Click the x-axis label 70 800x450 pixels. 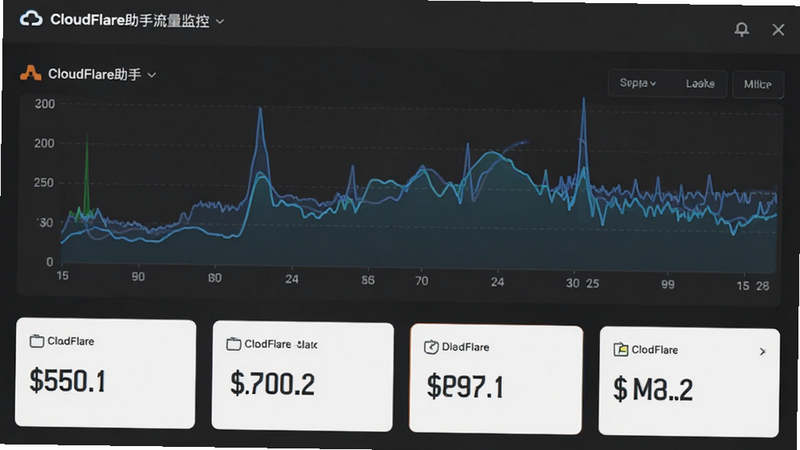[421, 281]
